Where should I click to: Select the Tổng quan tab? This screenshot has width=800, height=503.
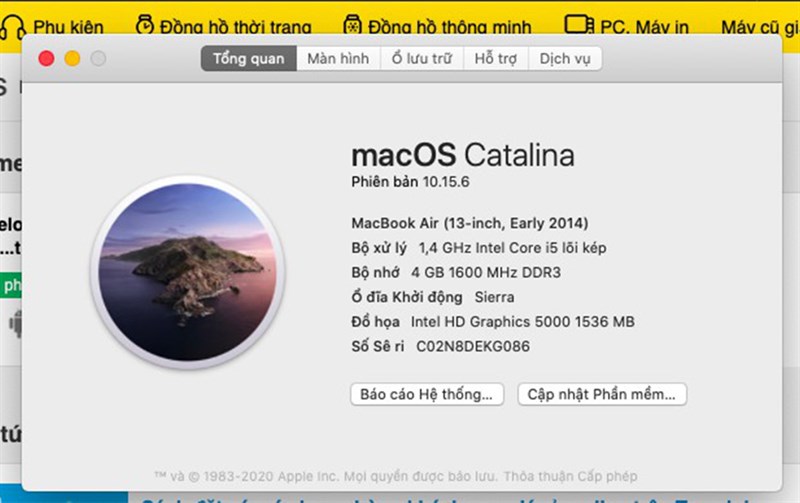pyautogui.click(x=248, y=59)
